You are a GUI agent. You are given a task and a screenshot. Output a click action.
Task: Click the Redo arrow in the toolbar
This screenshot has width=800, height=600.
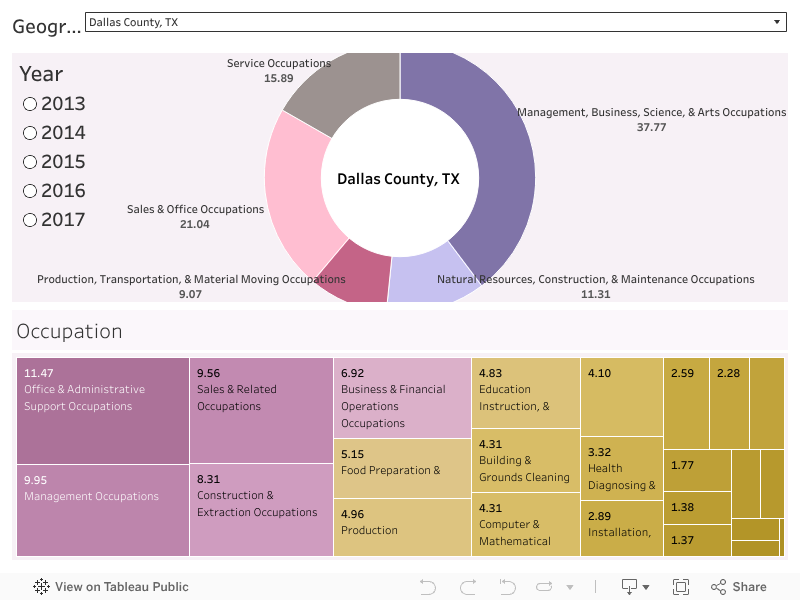pyautogui.click(x=468, y=587)
